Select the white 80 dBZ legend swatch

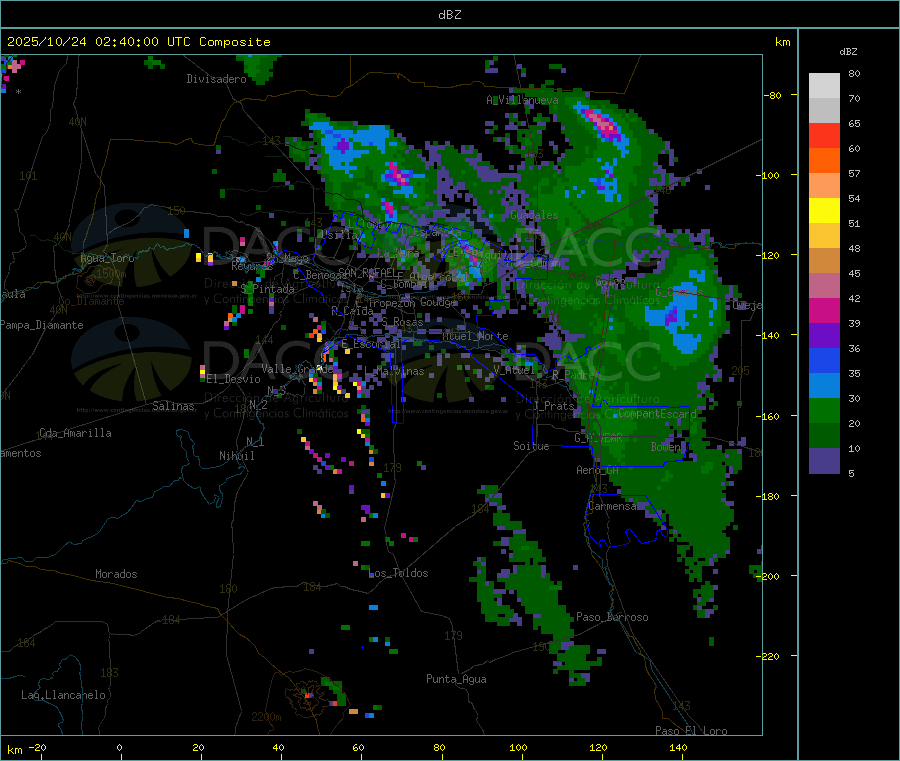click(x=824, y=86)
